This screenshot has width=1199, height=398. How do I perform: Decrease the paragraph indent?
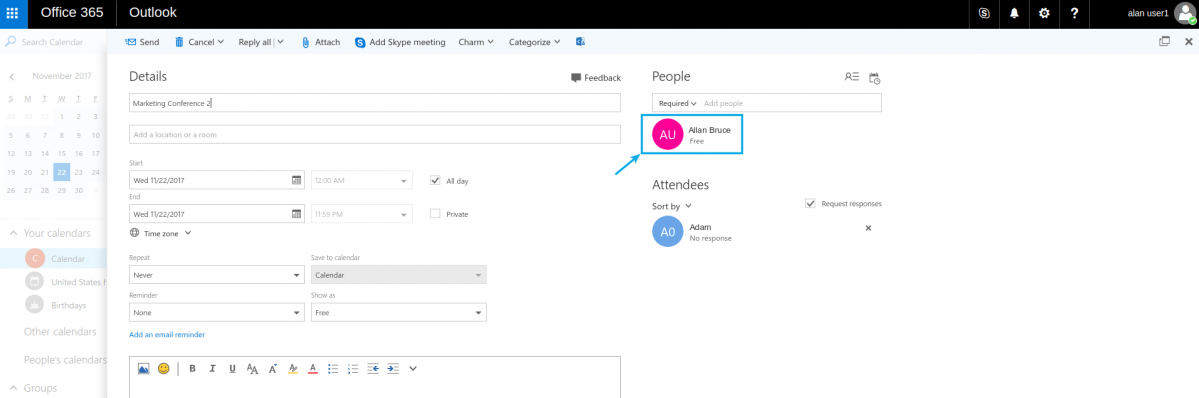point(372,368)
